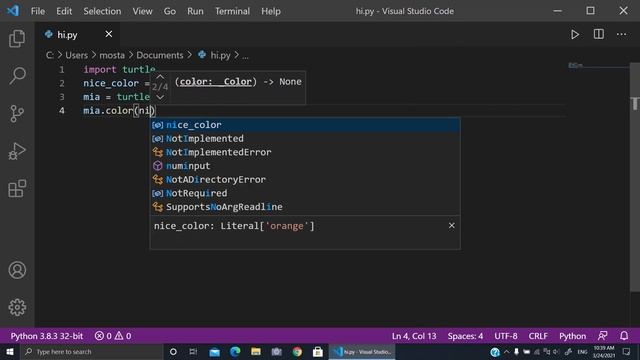Click line 1 import turtle code

(119, 69)
